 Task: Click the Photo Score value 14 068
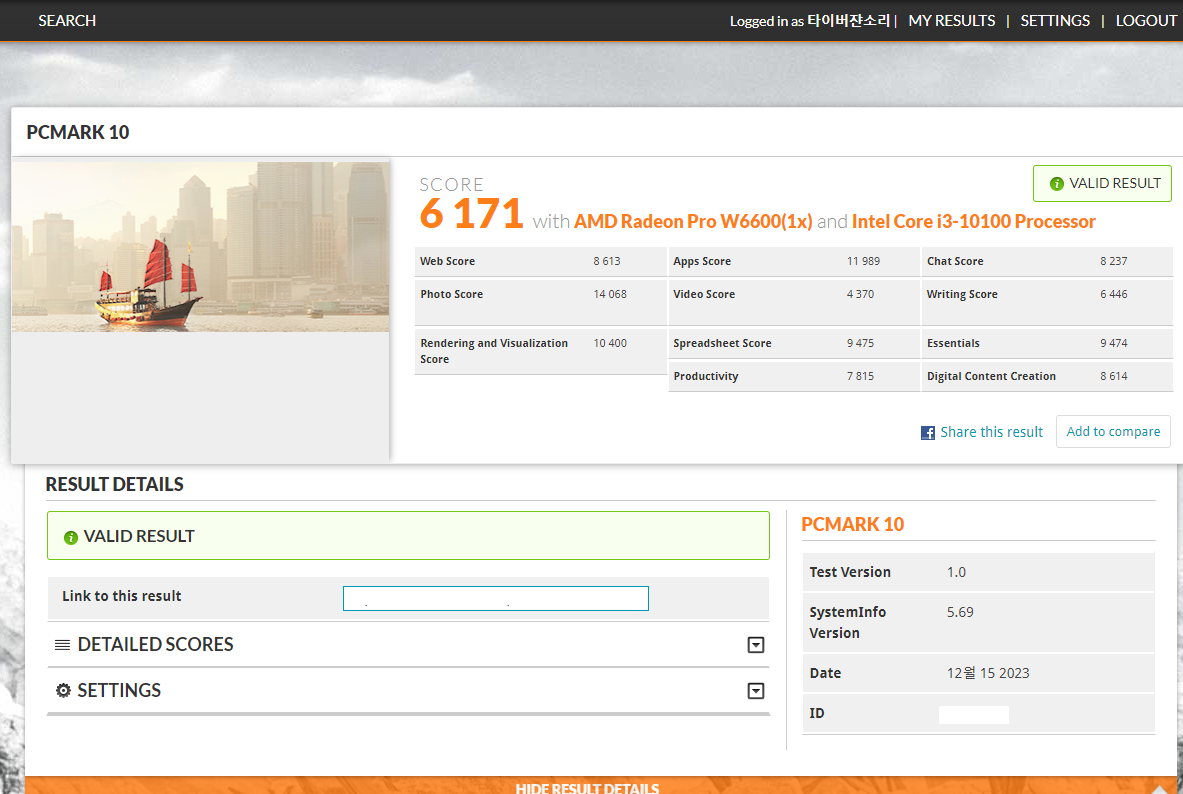(x=610, y=294)
